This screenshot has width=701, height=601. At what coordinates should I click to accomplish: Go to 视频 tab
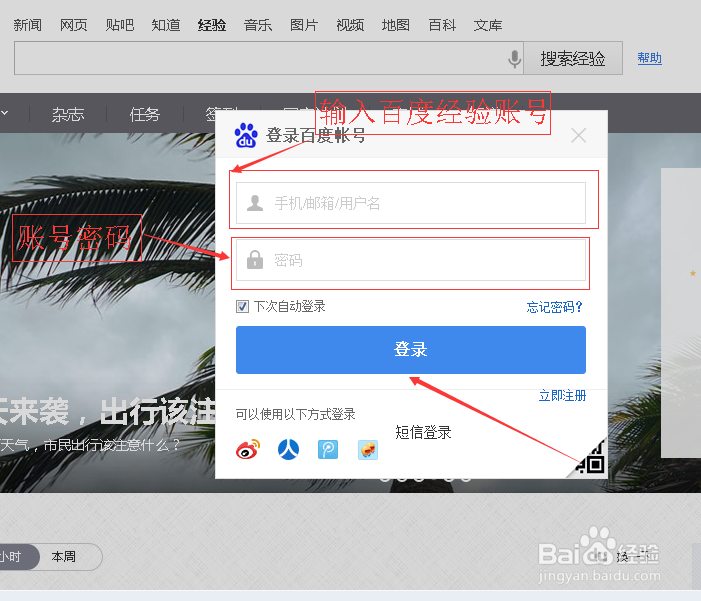point(350,25)
